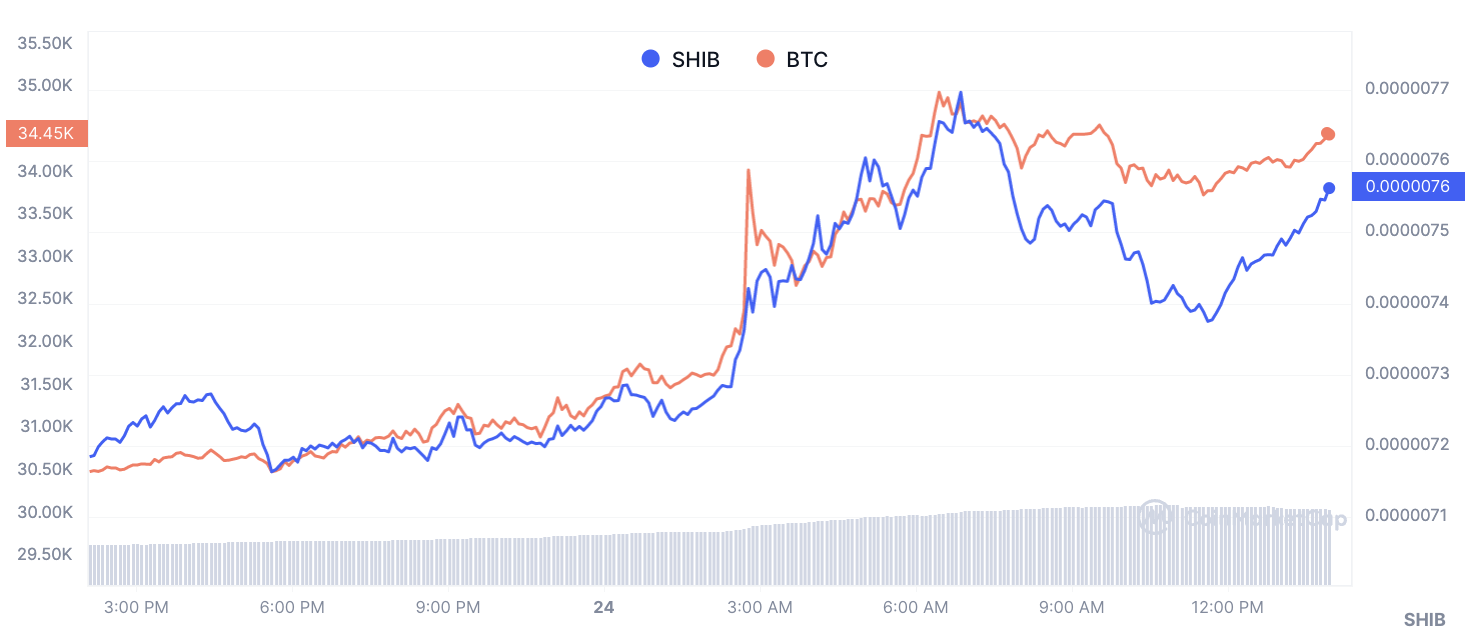1474x638 pixels.
Task: Click the blue 0.0000076 current price tag
Action: [x=1407, y=186]
